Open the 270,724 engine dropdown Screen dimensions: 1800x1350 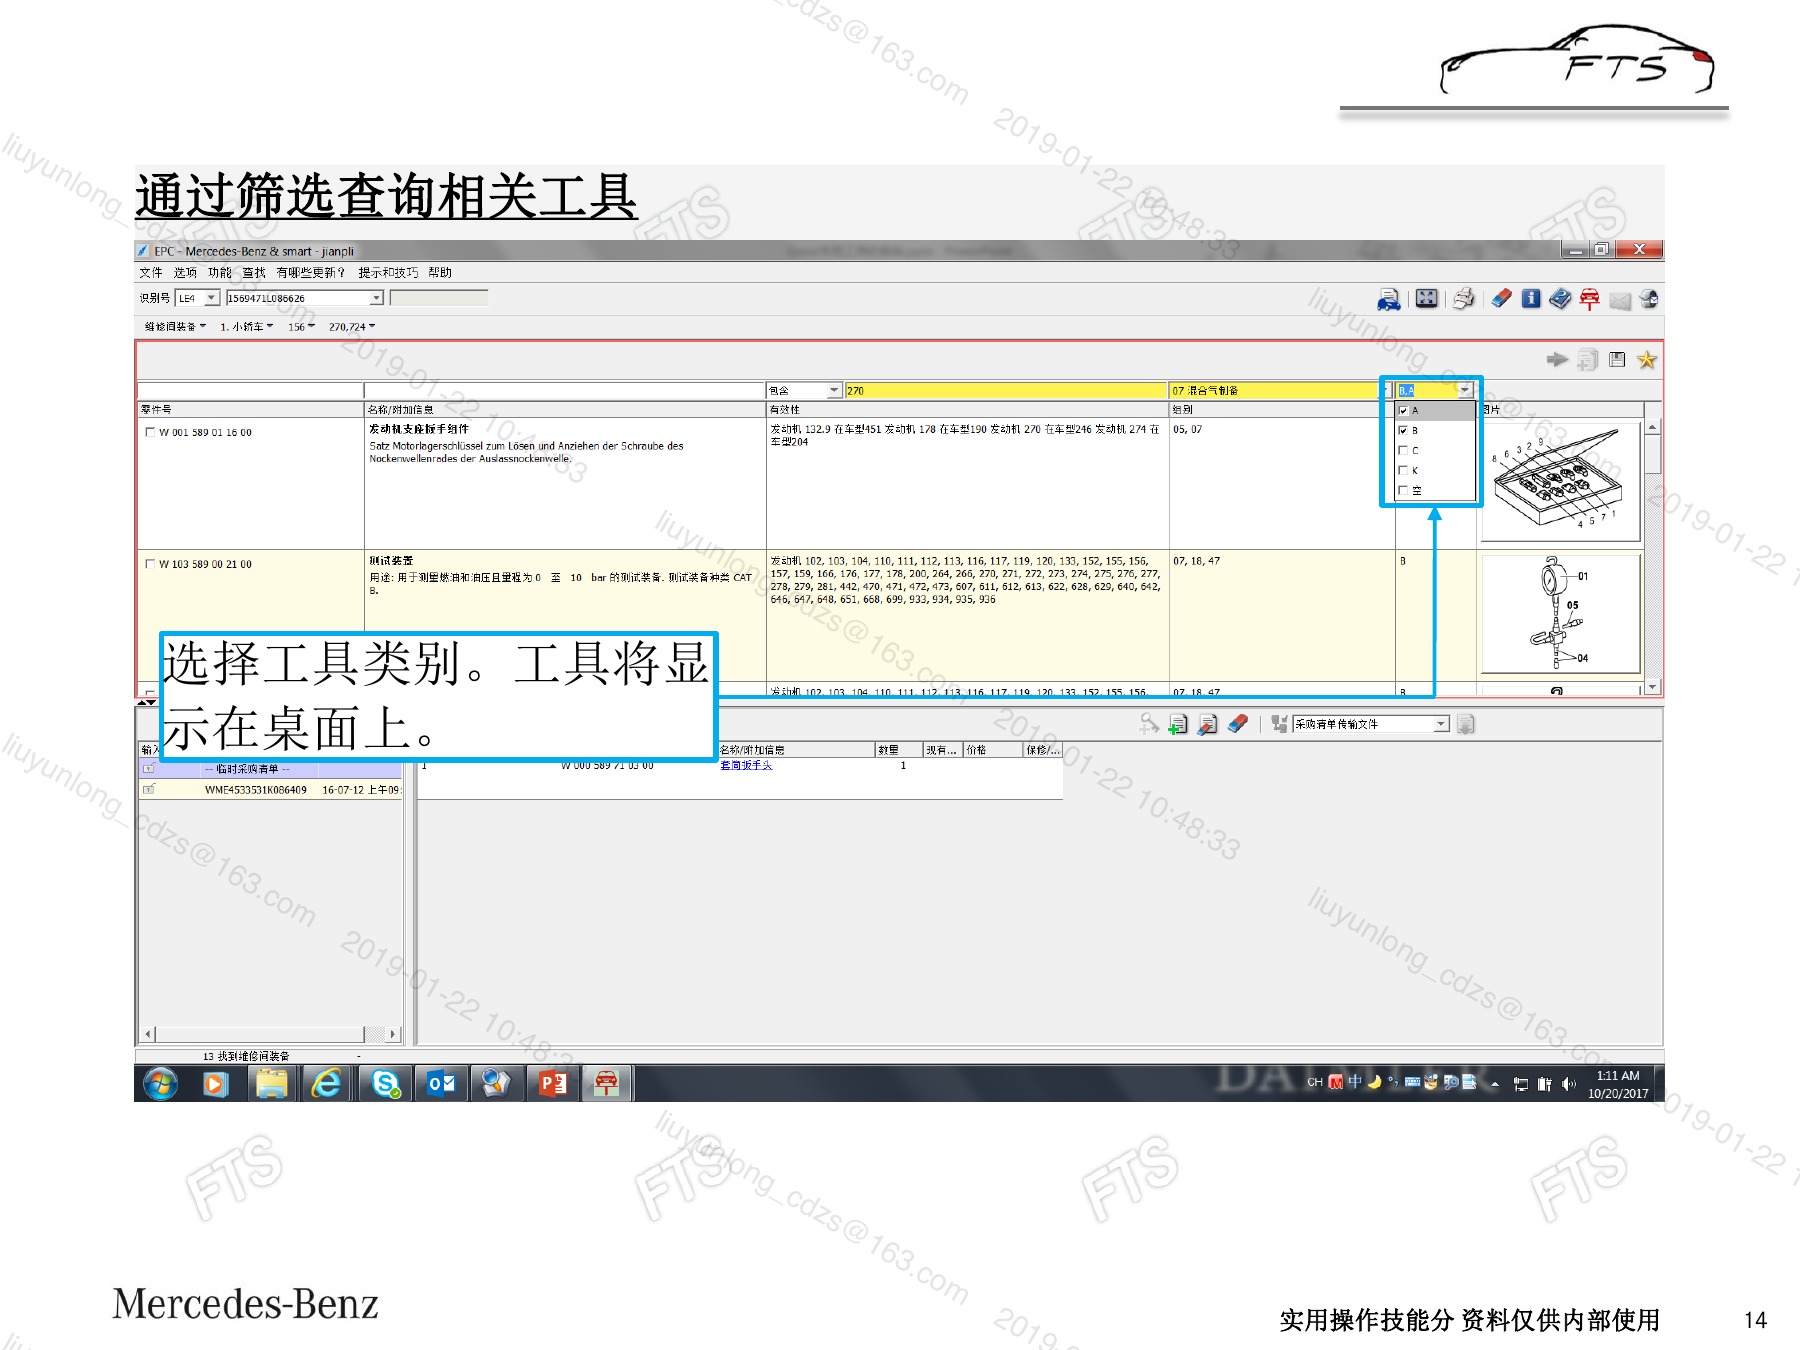[x=352, y=327]
